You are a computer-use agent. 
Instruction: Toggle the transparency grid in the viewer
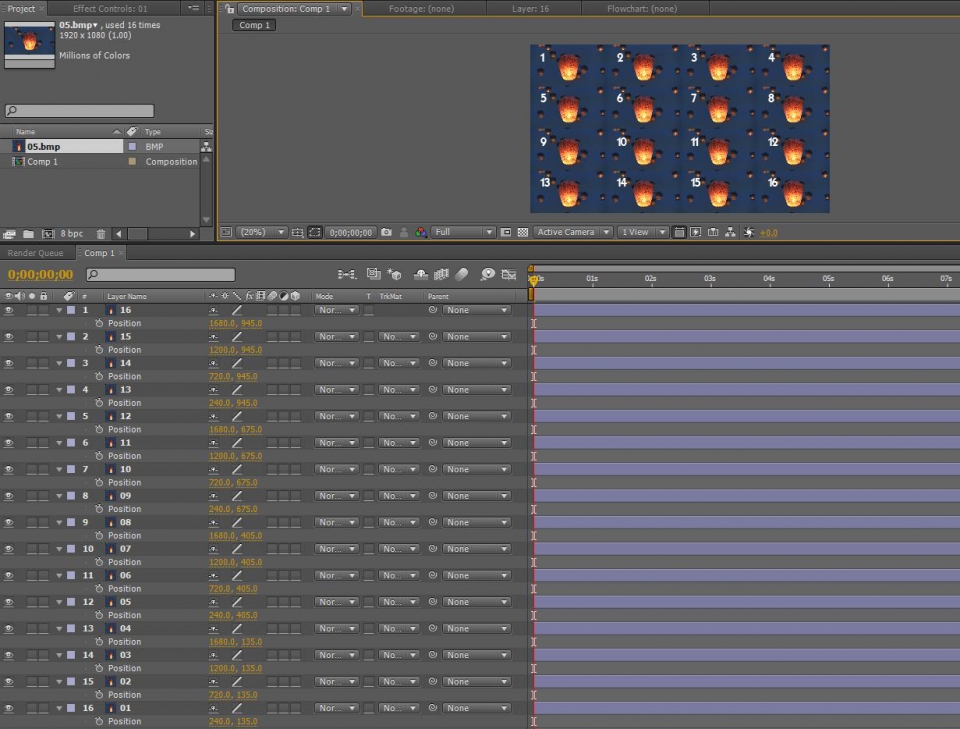coord(523,232)
